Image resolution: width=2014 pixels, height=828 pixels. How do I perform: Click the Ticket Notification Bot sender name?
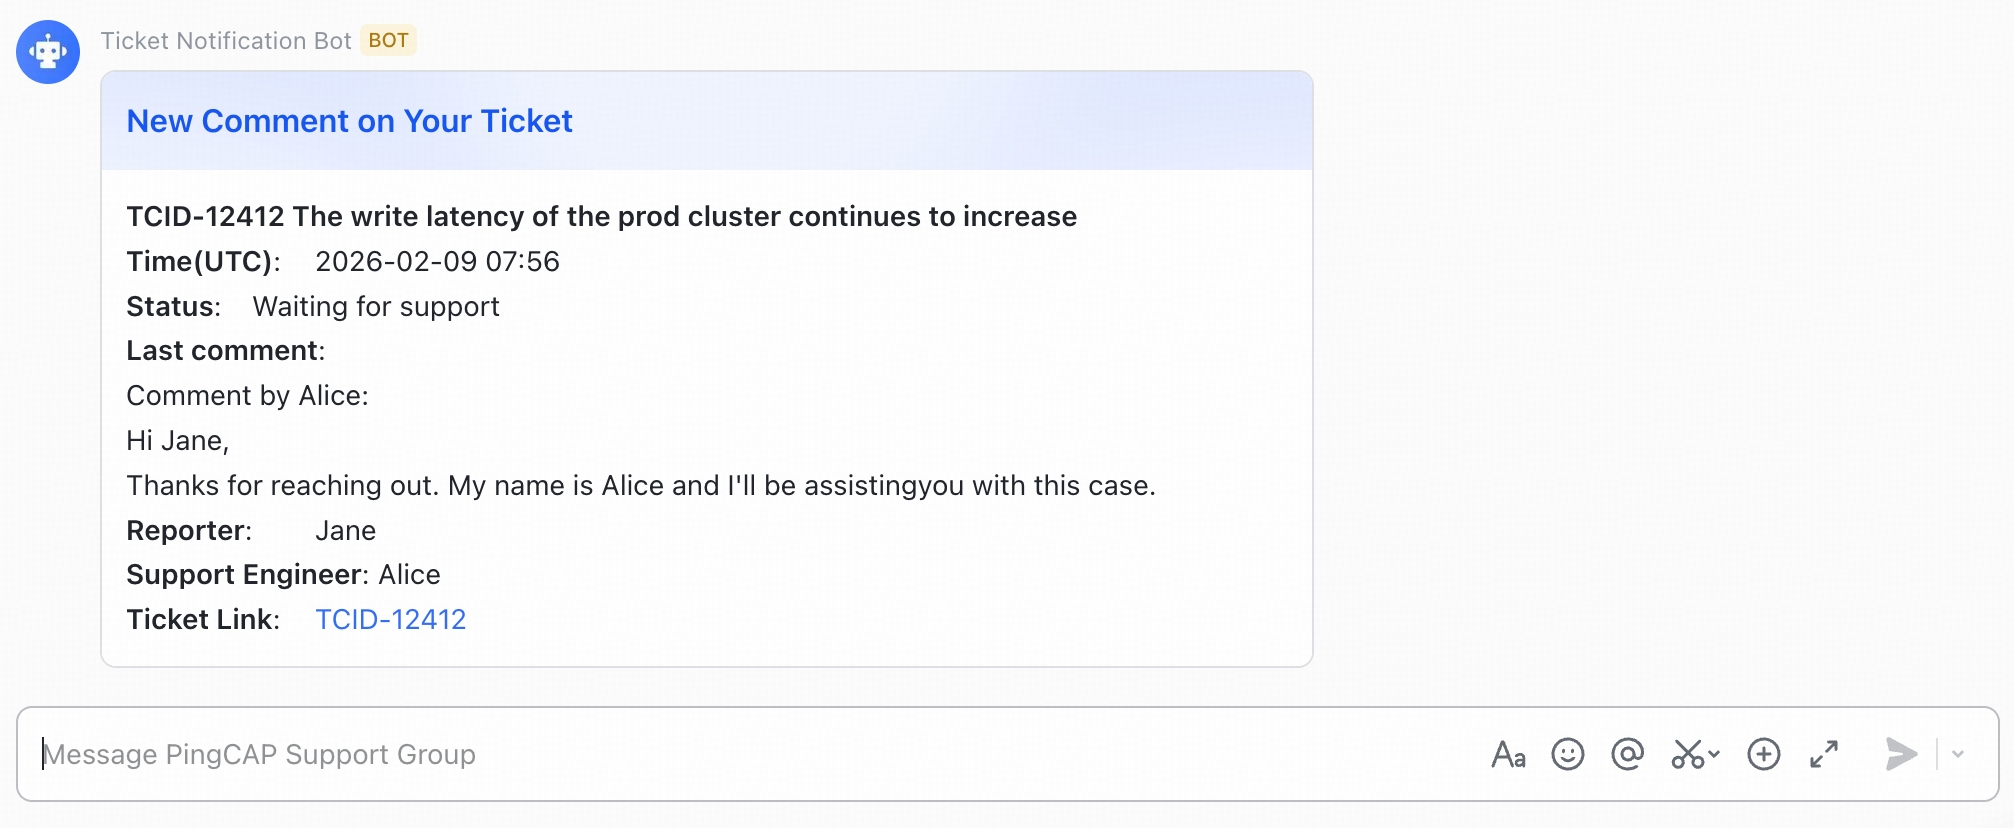pyautogui.click(x=226, y=41)
